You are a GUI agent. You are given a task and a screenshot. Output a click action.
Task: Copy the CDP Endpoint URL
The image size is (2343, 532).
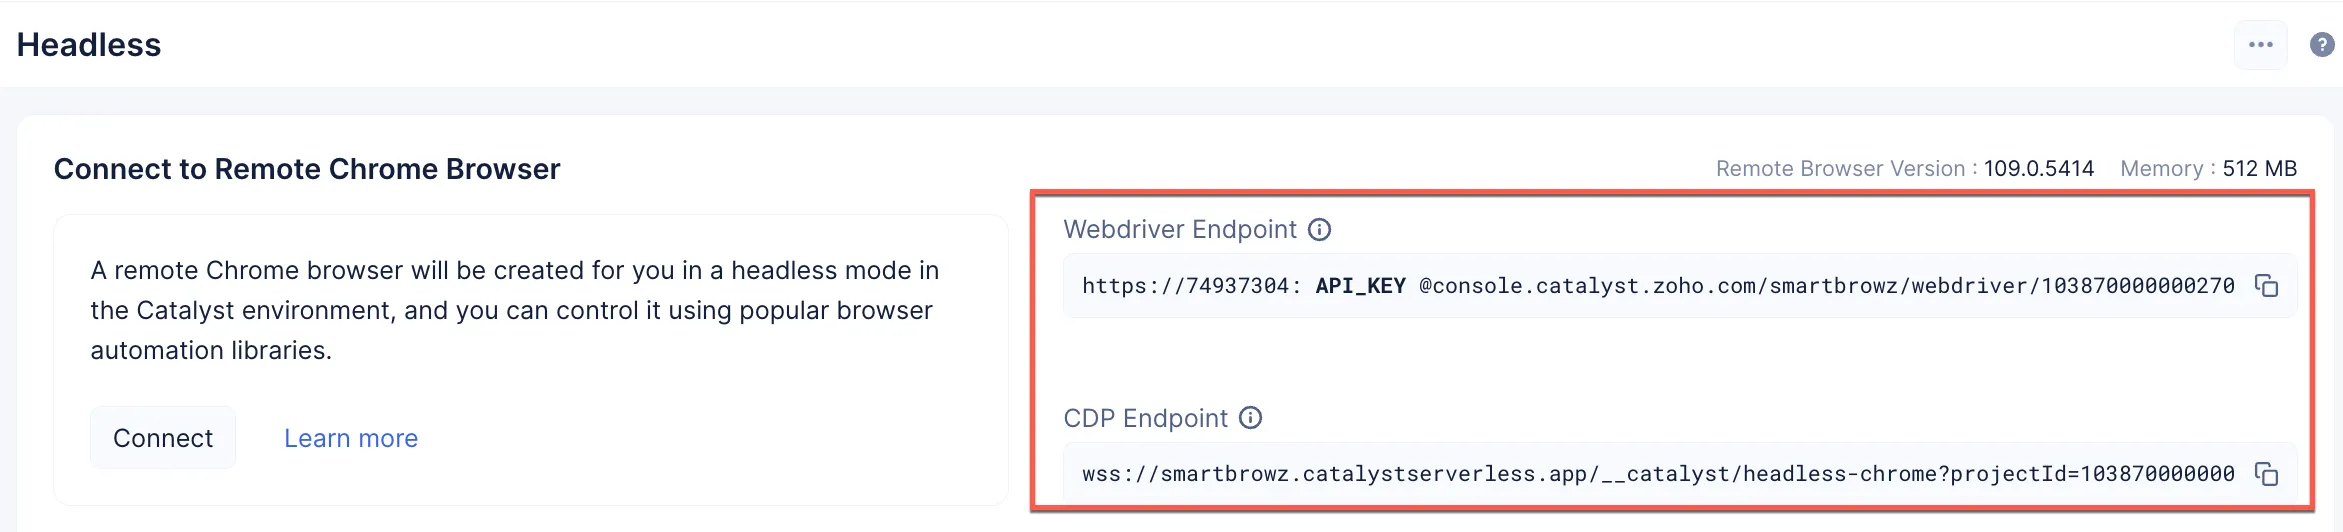coord(2266,474)
